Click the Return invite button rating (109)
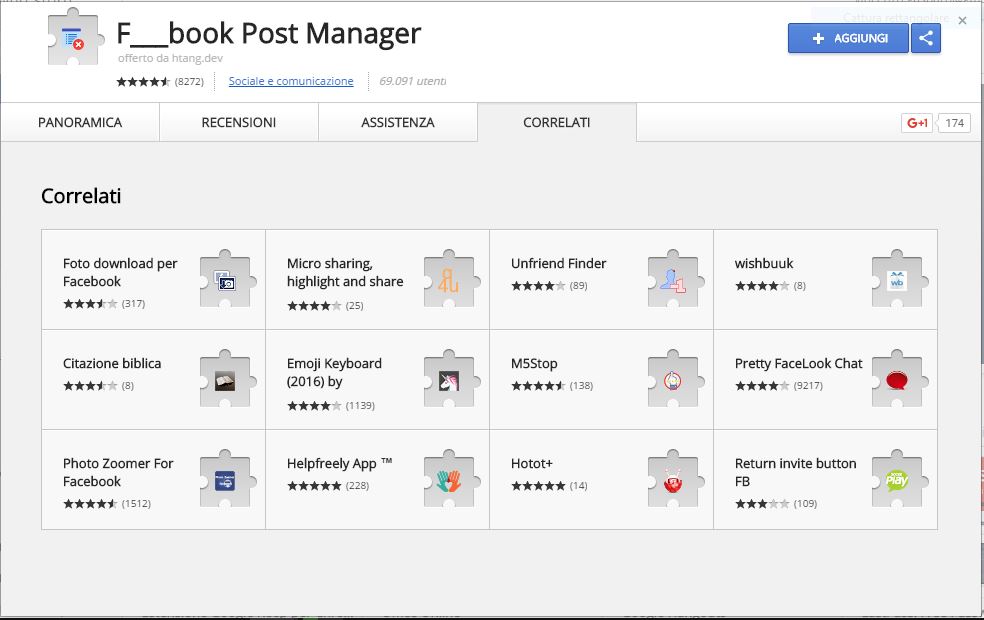984x620 pixels. click(776, 503)
